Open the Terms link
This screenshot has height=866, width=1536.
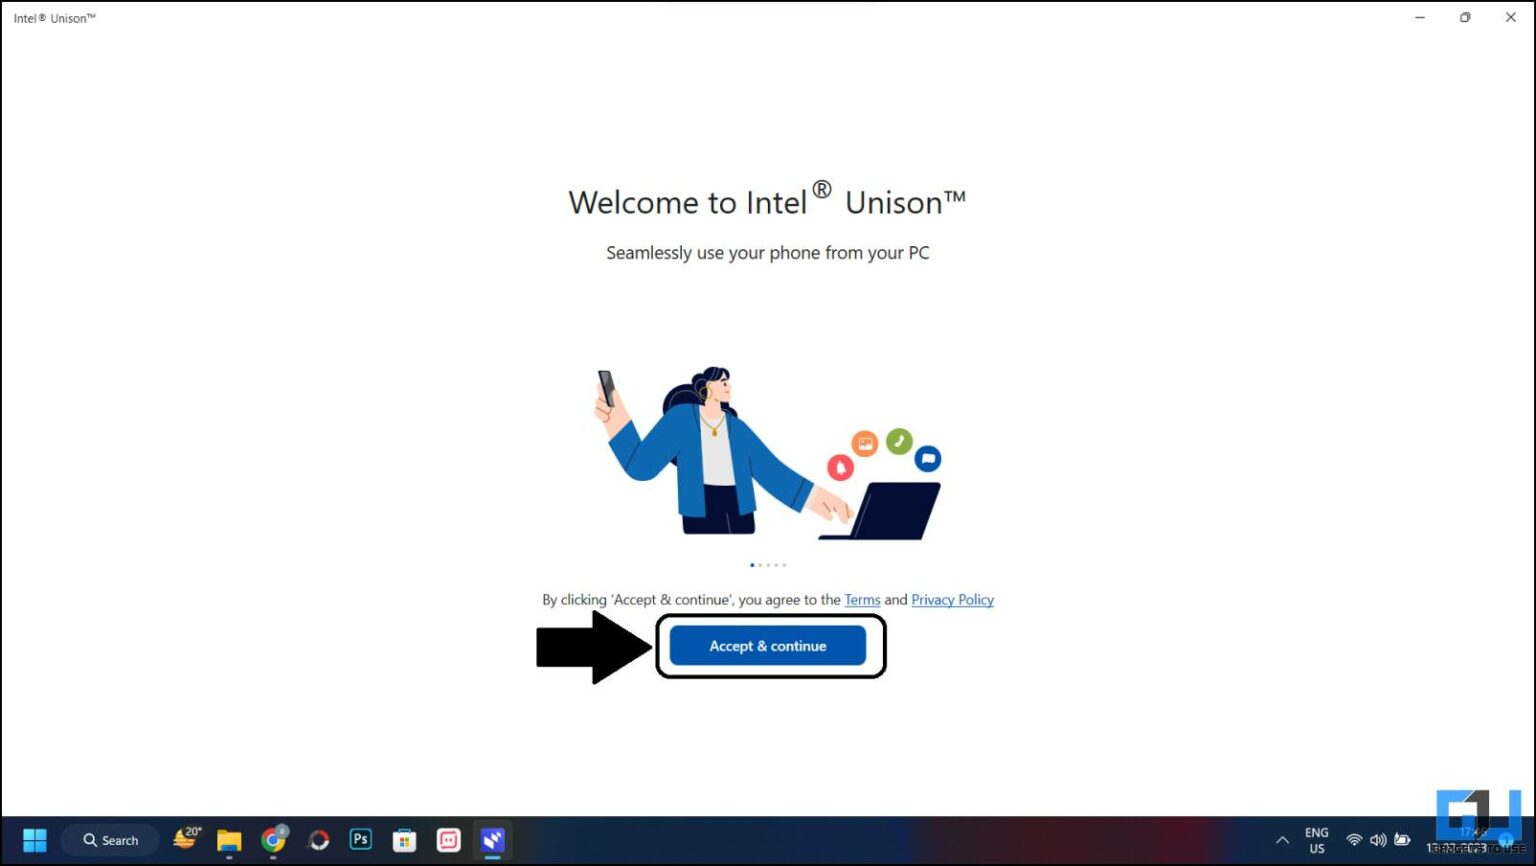[x=862, y=599]
